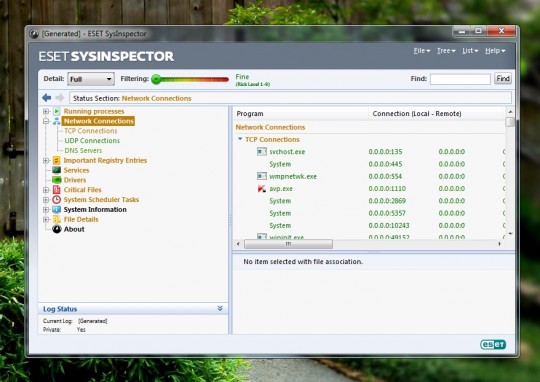The image size is (540, 382).
Task: Expand the System Scheduler Tasks node
Action: pyautogui.click(x=46, y=200)
